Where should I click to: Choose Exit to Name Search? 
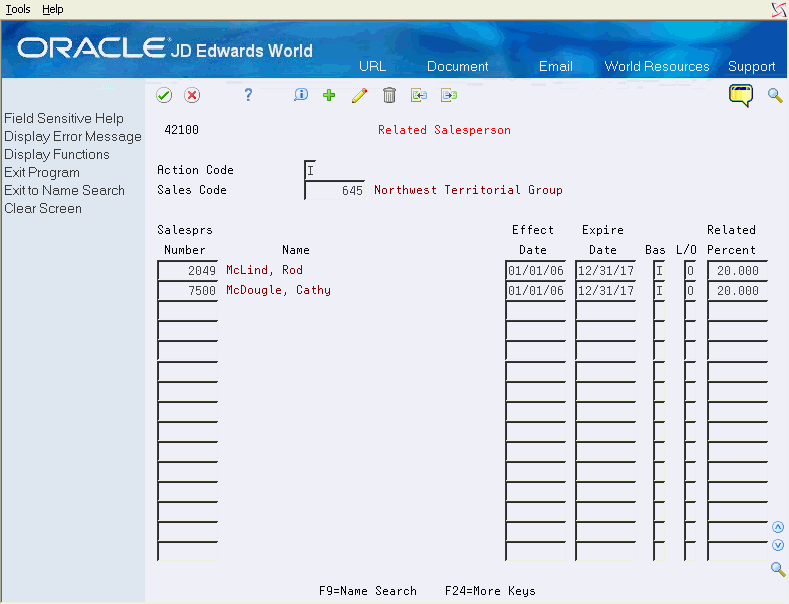(x=64, y=190)
